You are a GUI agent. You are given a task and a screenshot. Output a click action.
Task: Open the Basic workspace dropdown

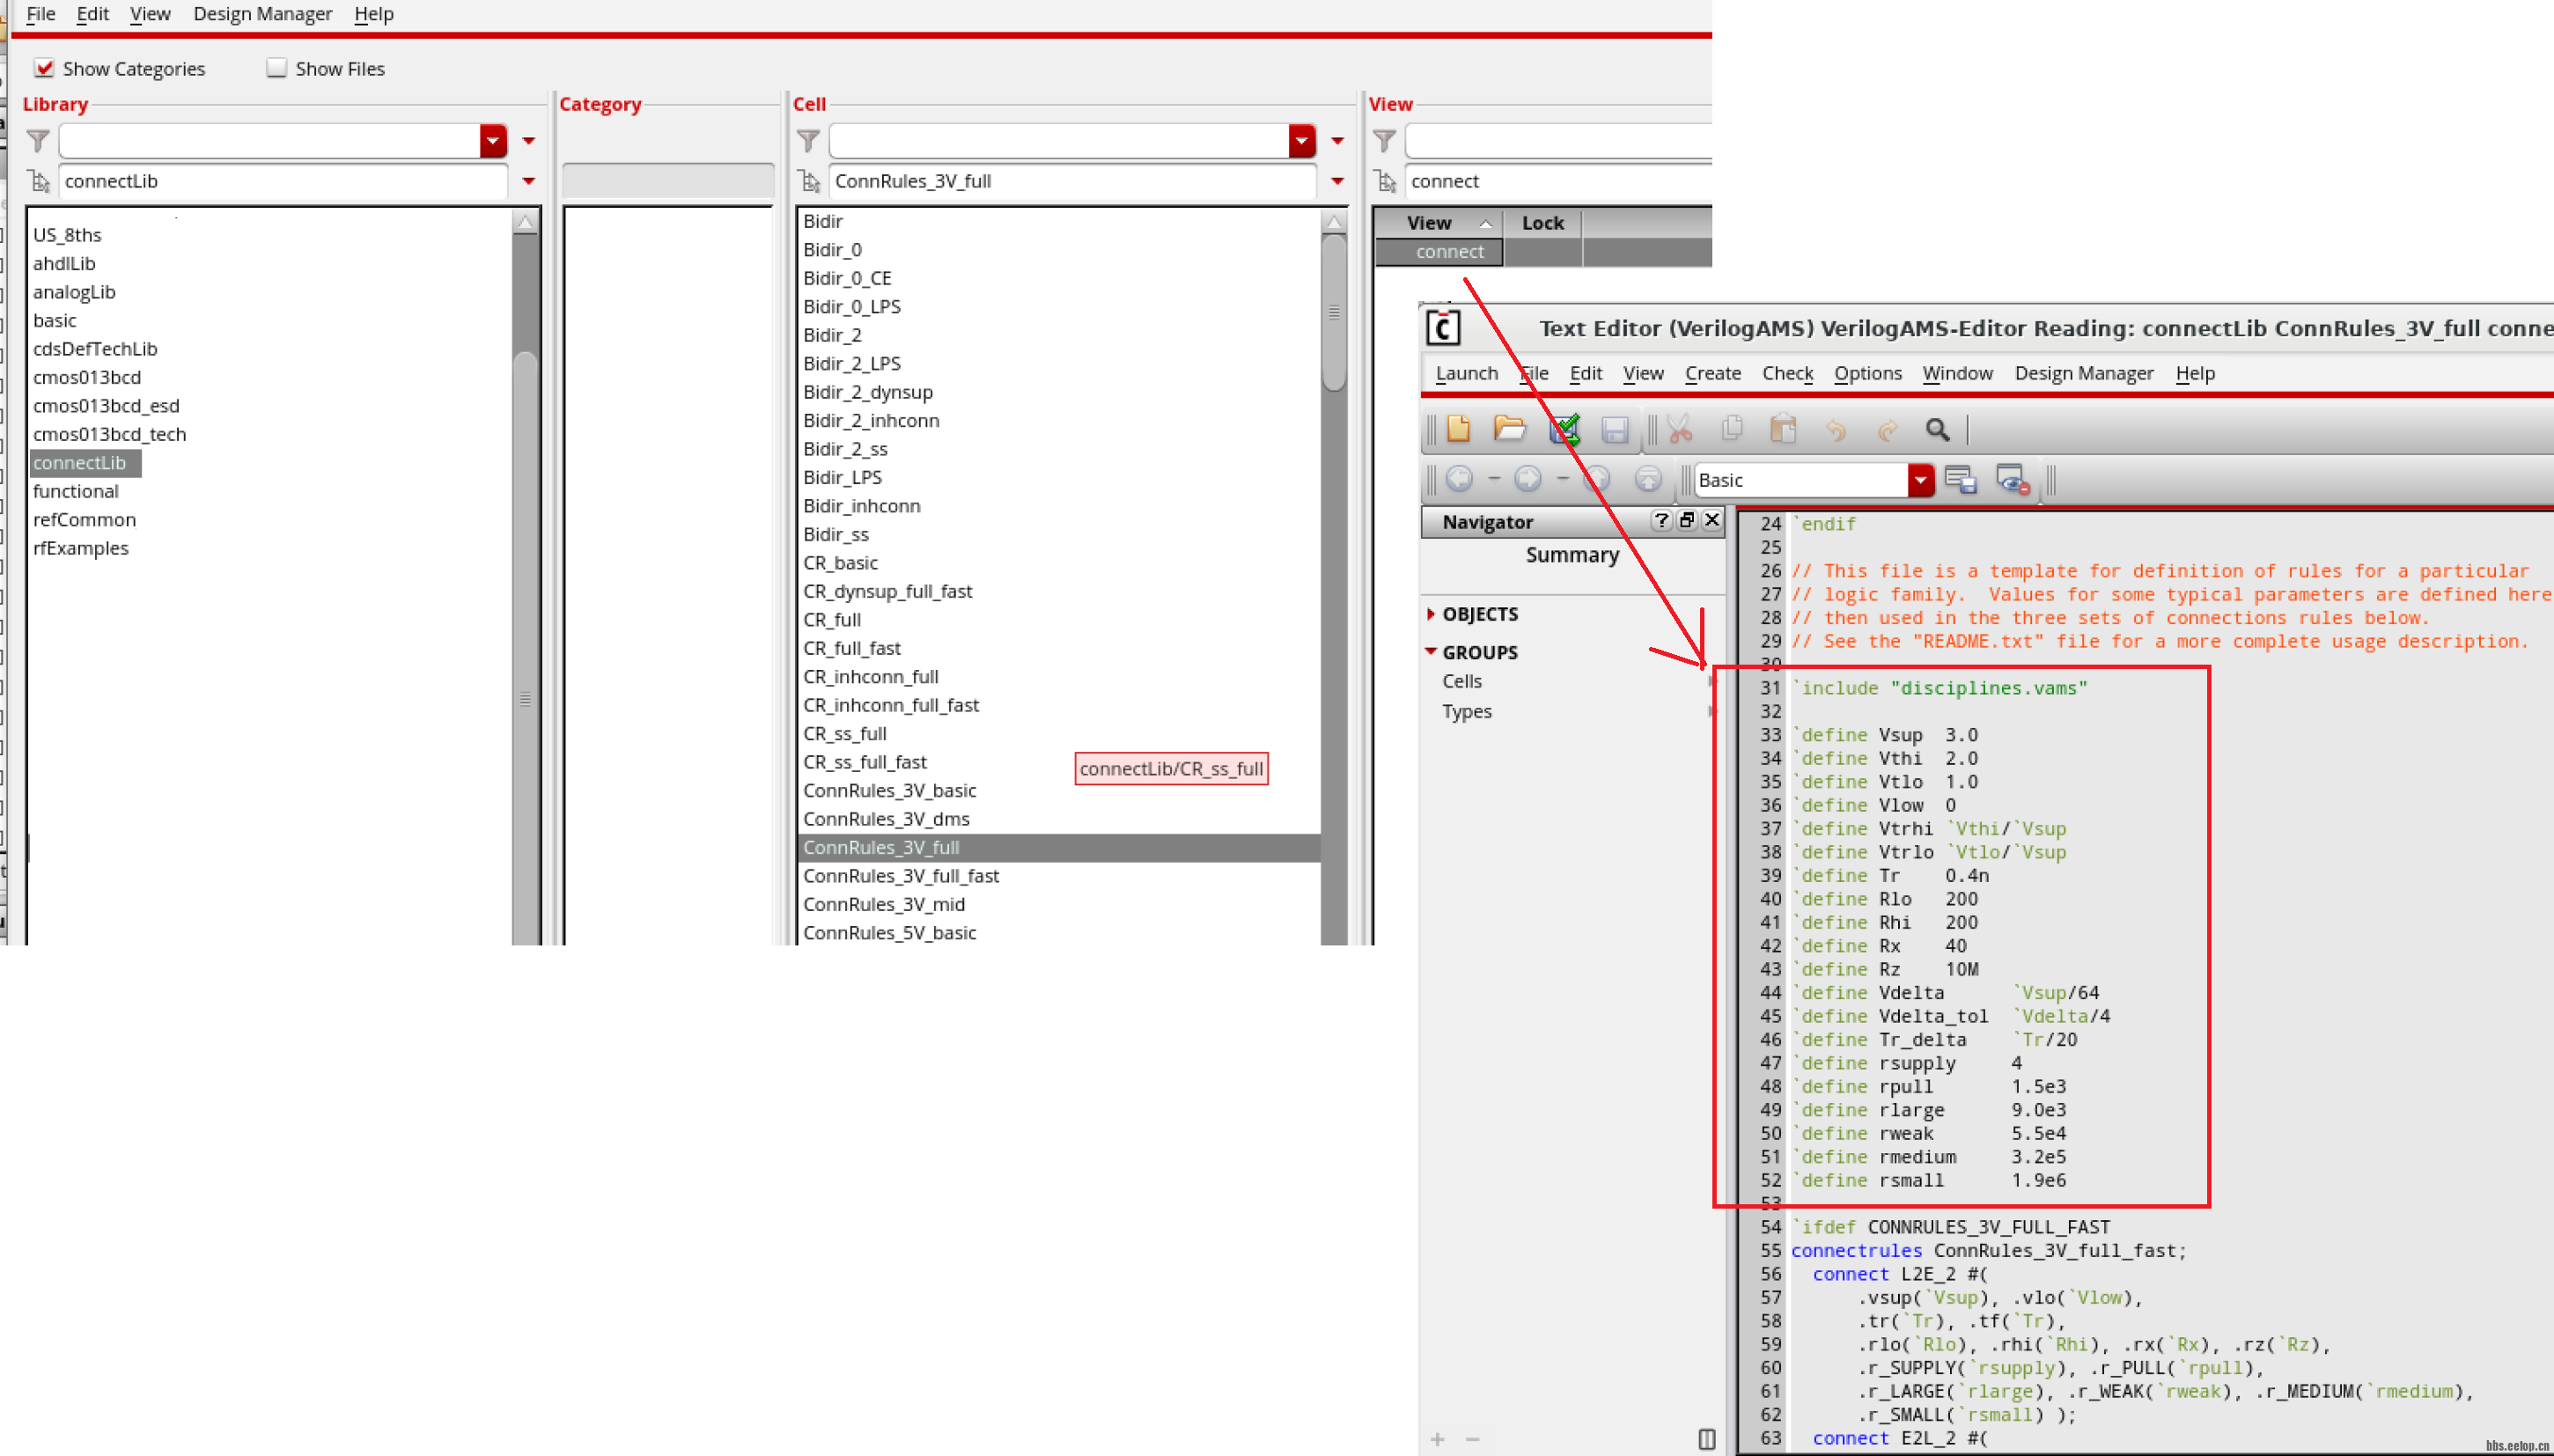(1920, 480)
